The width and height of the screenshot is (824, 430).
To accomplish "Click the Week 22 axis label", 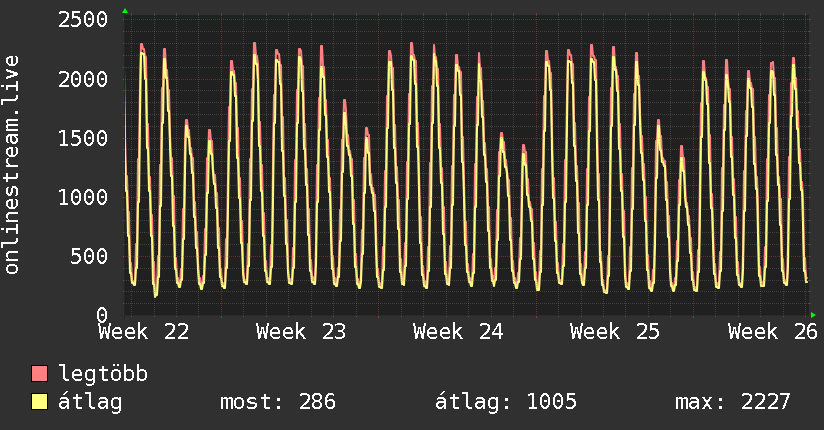I will click(x=143, y=332).
